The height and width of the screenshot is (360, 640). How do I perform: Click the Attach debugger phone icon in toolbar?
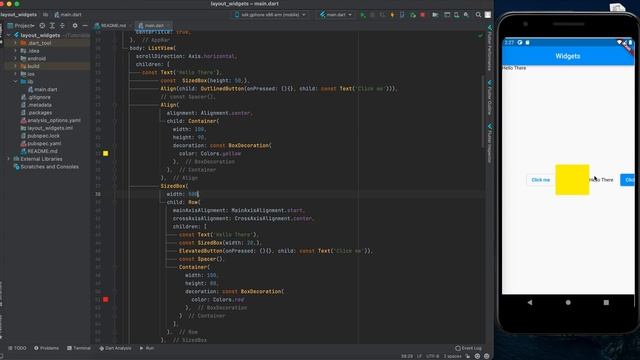coord(402,15)
